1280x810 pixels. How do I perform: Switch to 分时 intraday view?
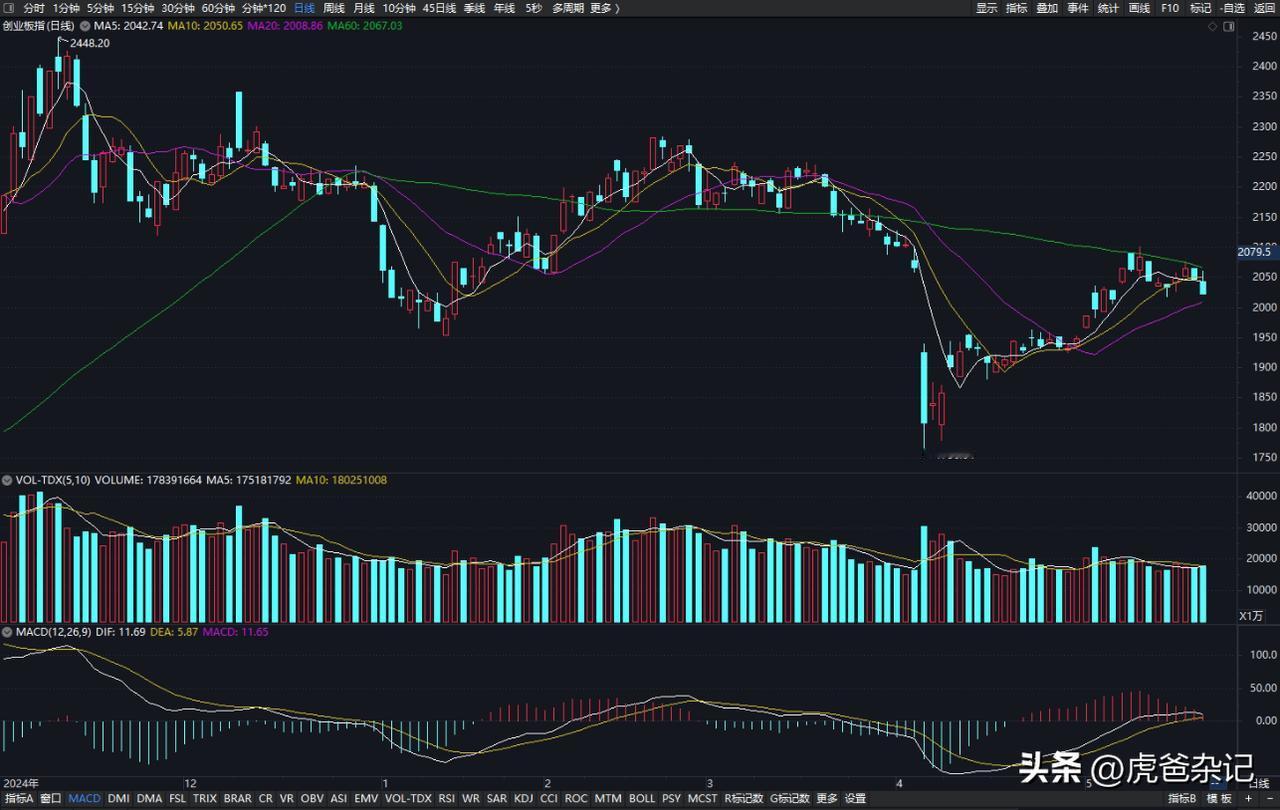[34, 8]
